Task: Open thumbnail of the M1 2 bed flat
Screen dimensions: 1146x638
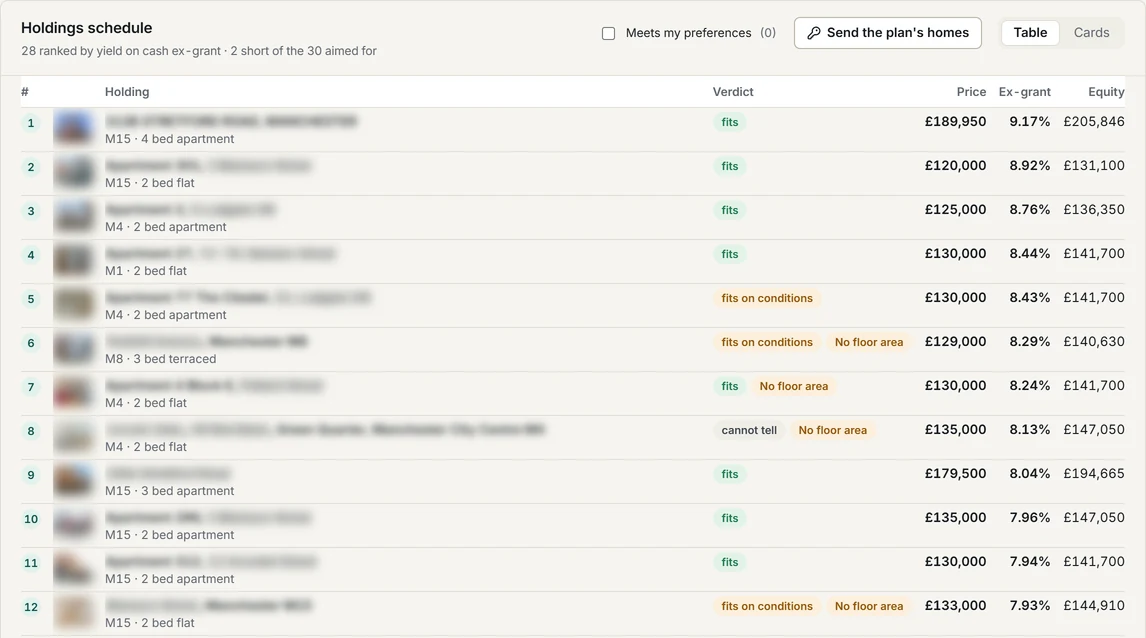Action: 74,261
